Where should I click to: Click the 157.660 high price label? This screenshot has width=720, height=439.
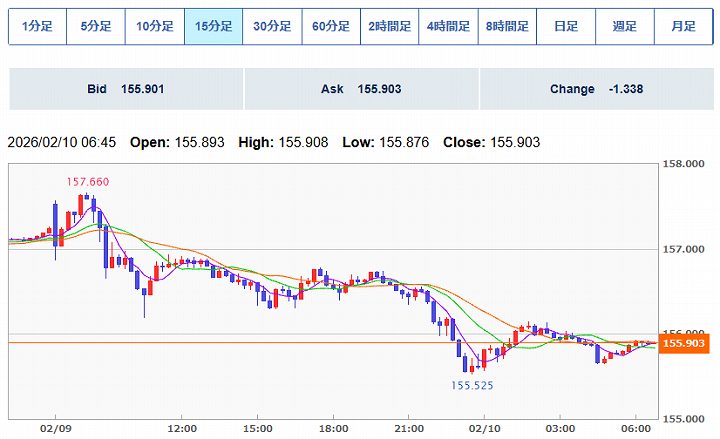tap(87, 182)
